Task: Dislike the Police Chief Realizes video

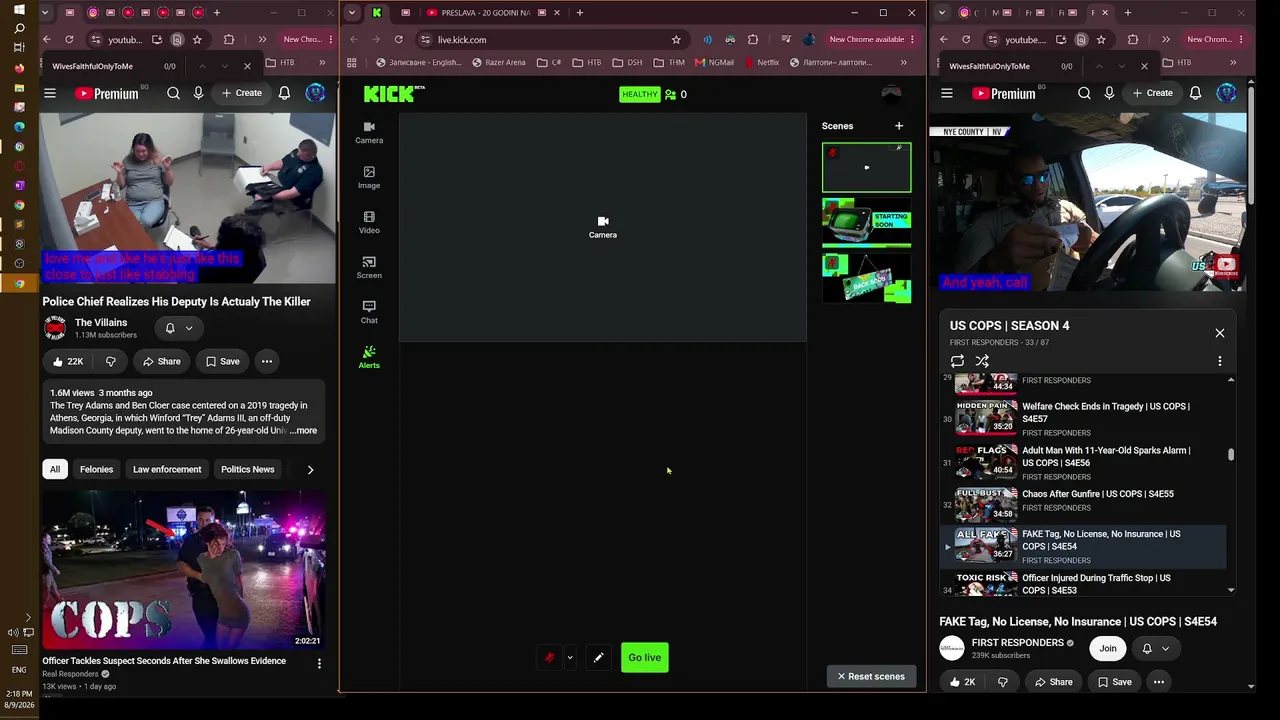Action: (111, 361)
